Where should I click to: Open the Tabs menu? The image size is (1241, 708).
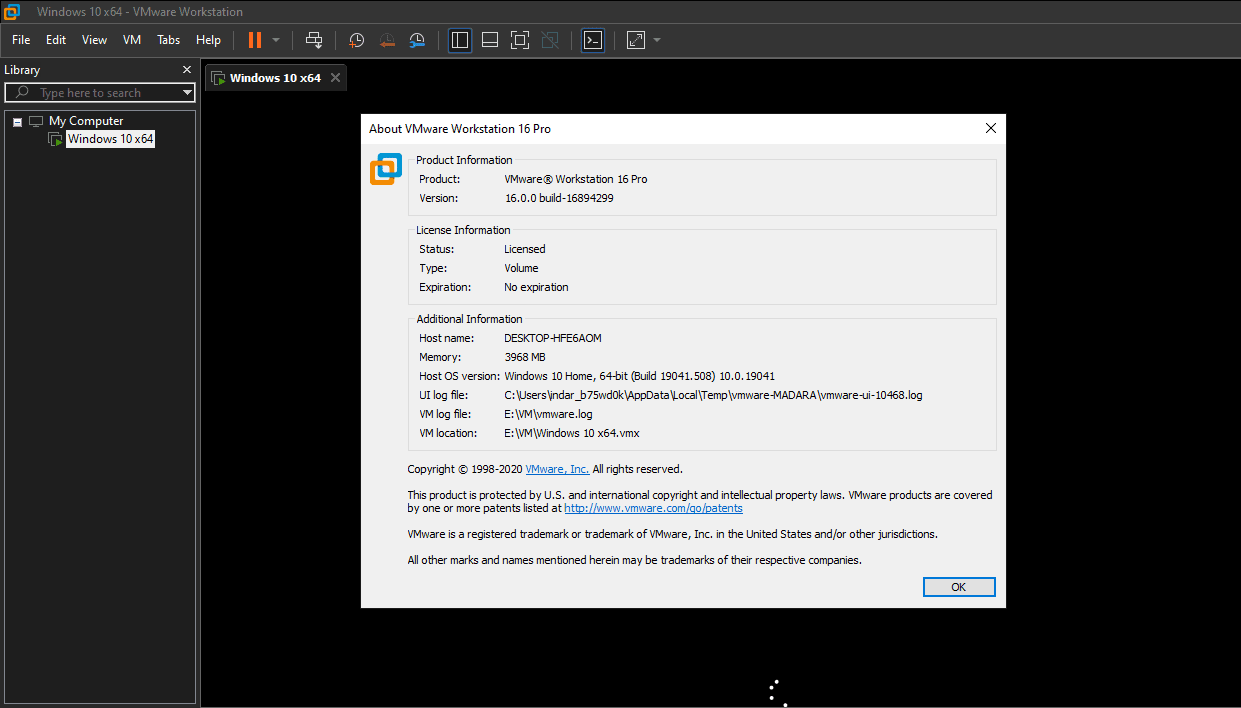169,40
